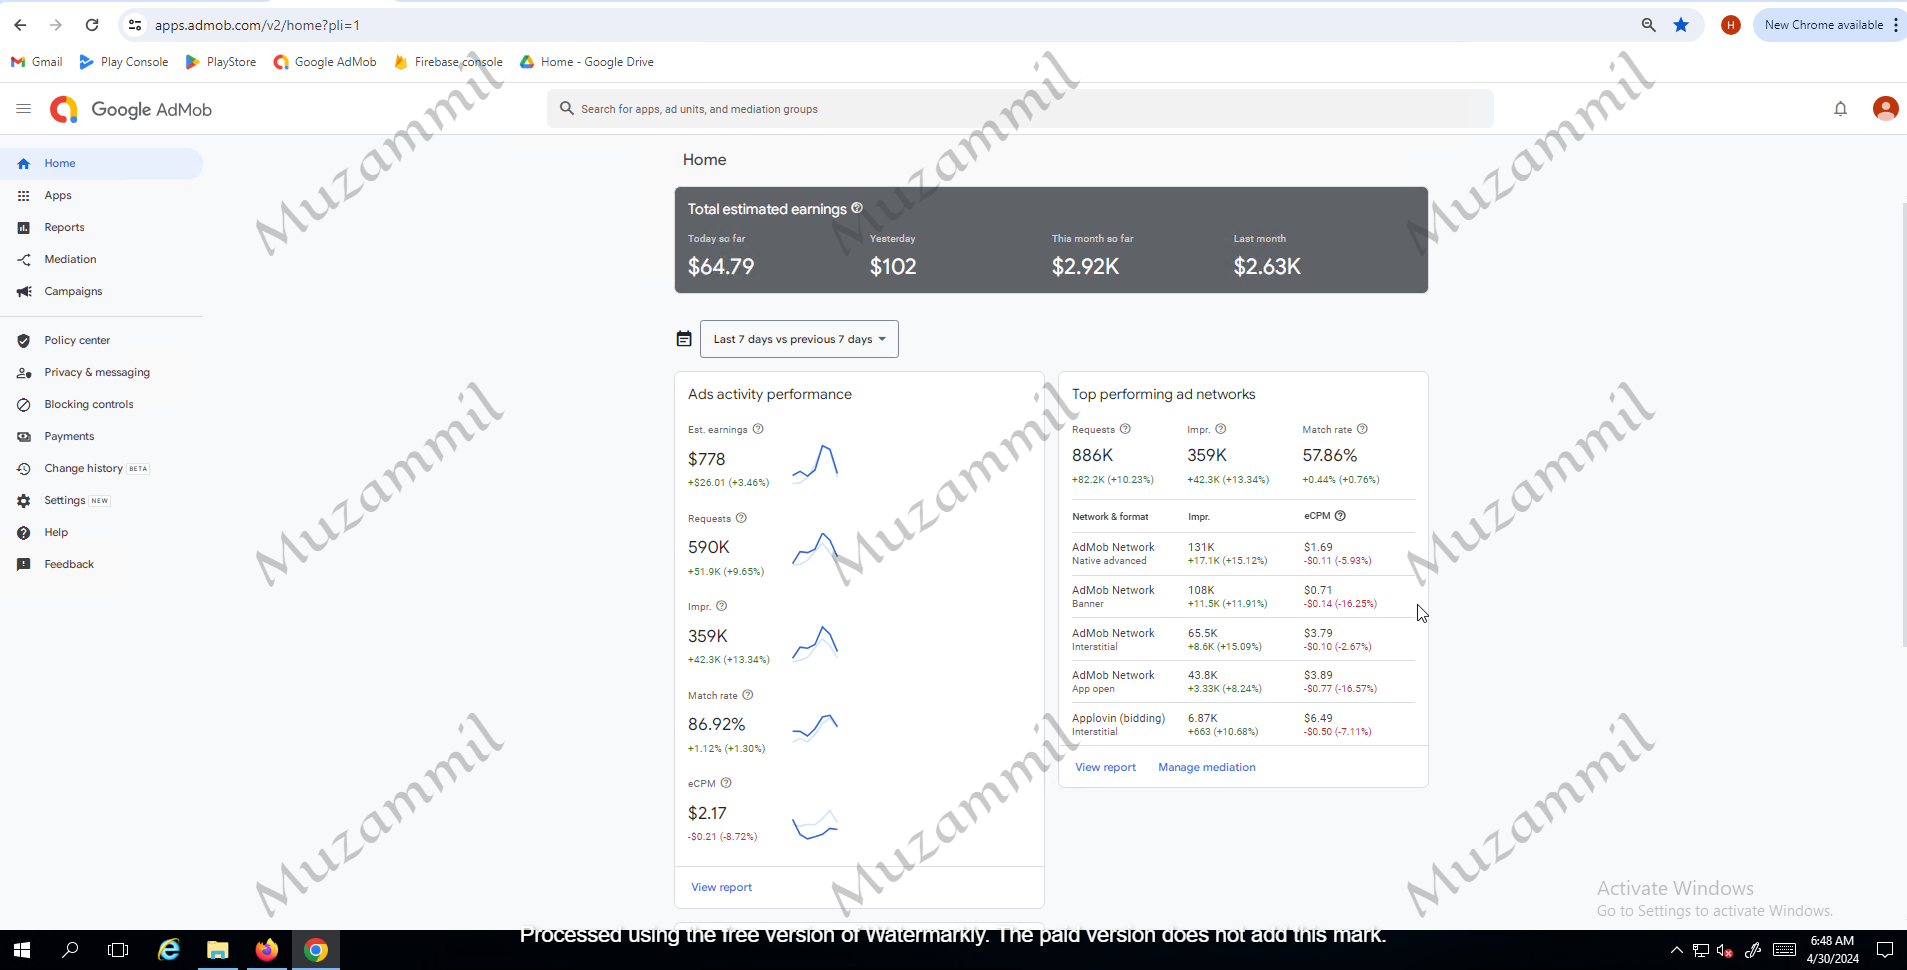Click the bookmark star icon
1907x970 pixels.
(1681, 25)
